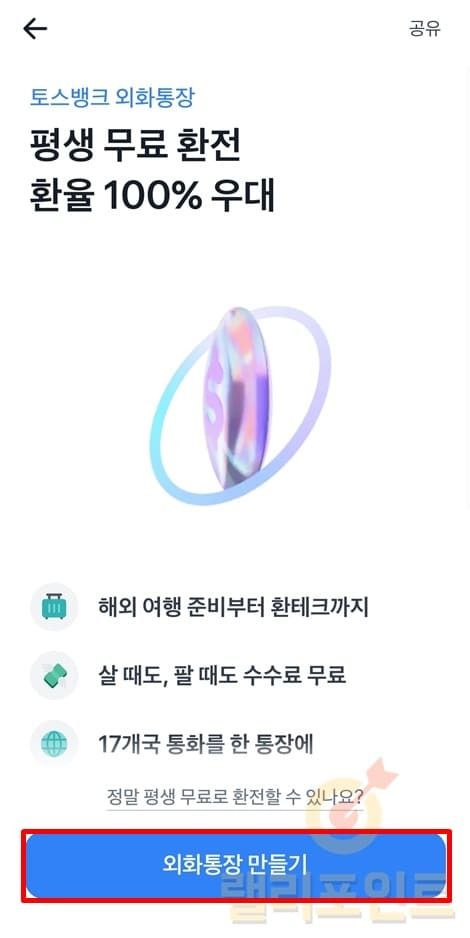Viewport: 470px width, 938px height.
Task: Tap the 평생 무료 환전 headline
Action: coord(135,147)
